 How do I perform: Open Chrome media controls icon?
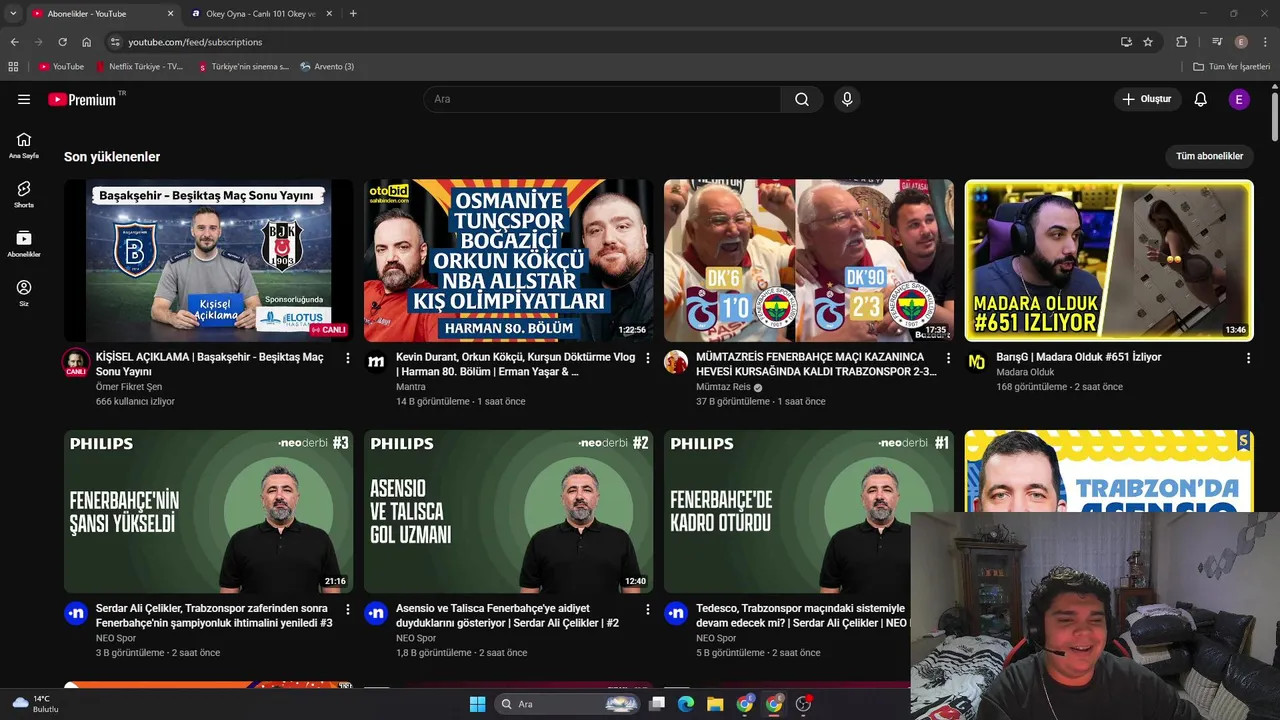click(1217, 42)
